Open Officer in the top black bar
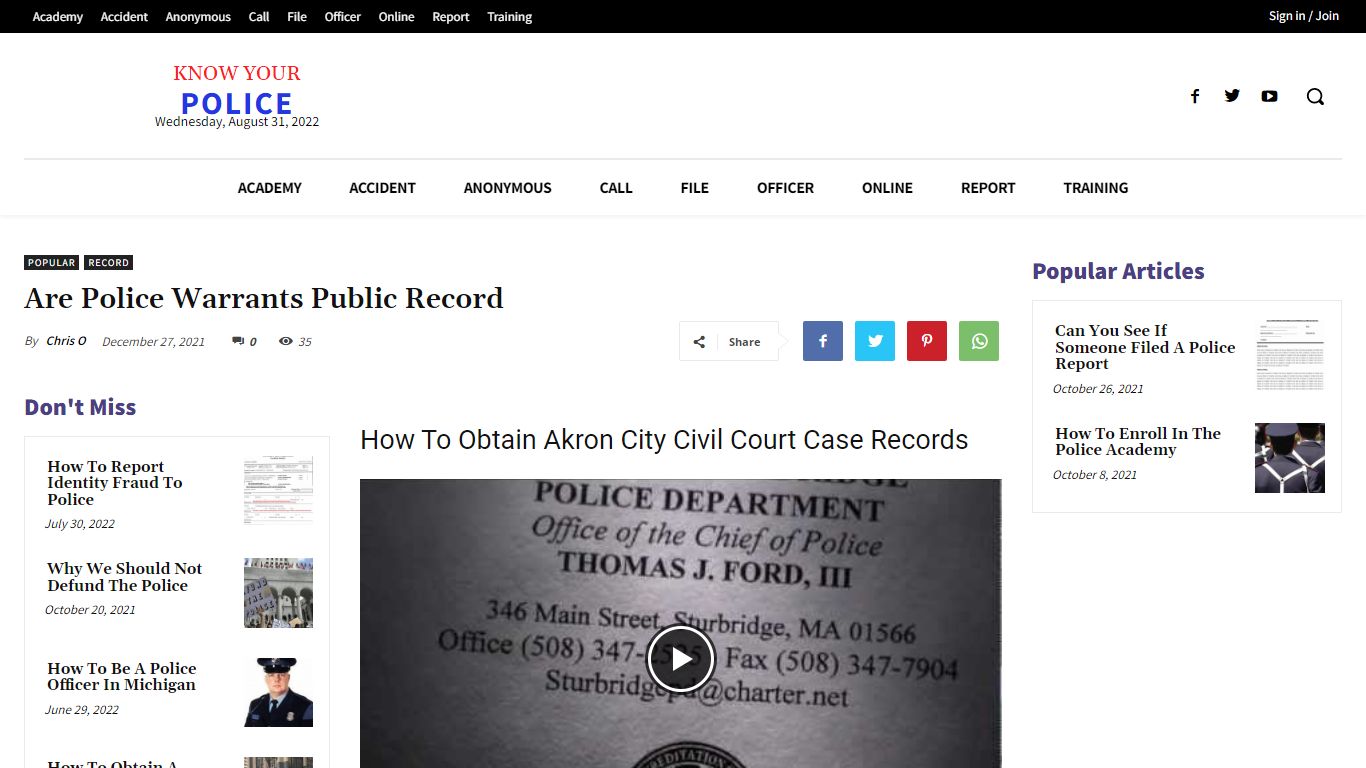The height and width of the screenshot is (768, 1366). tap(342, 17)
